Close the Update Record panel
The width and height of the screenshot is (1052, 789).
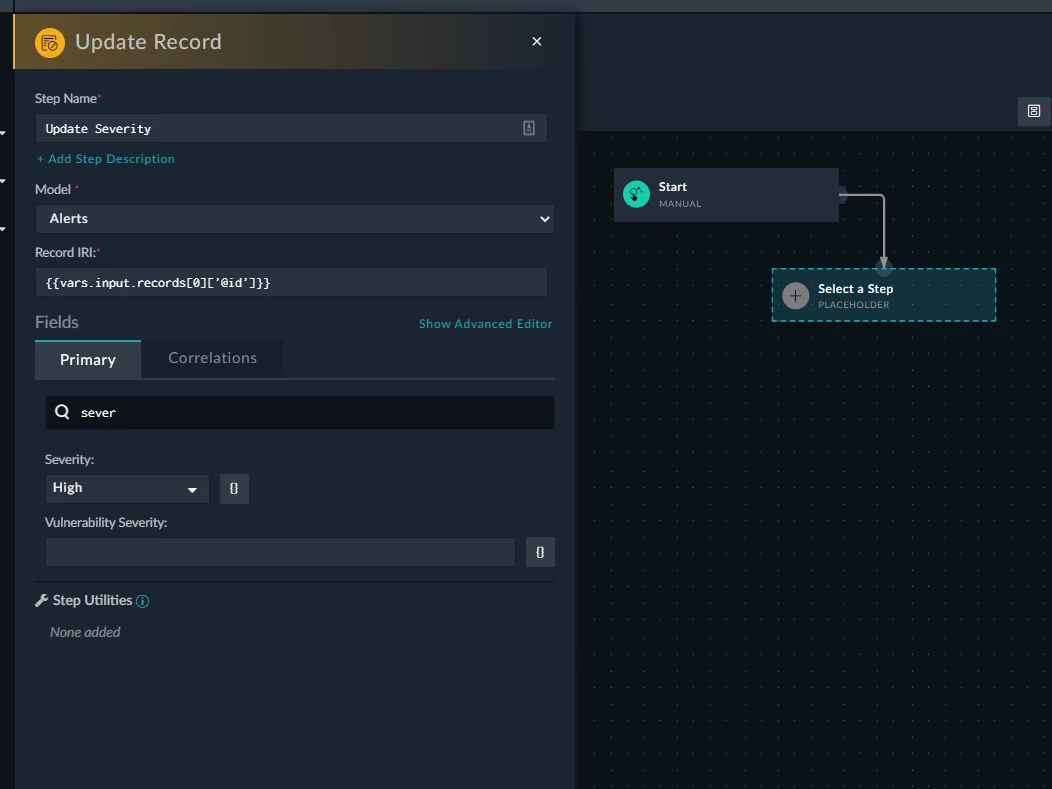537,42
